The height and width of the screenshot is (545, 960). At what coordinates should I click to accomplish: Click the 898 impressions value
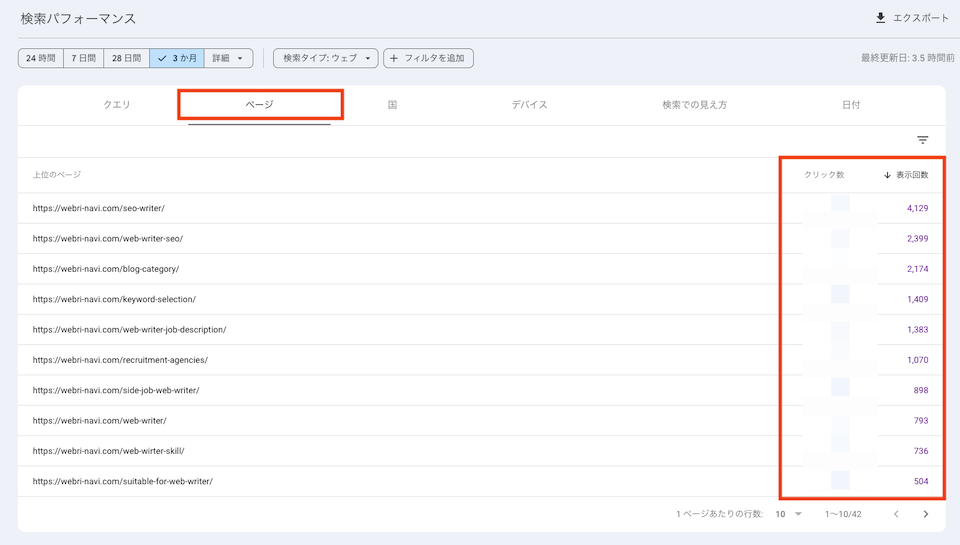pos(921,390)
